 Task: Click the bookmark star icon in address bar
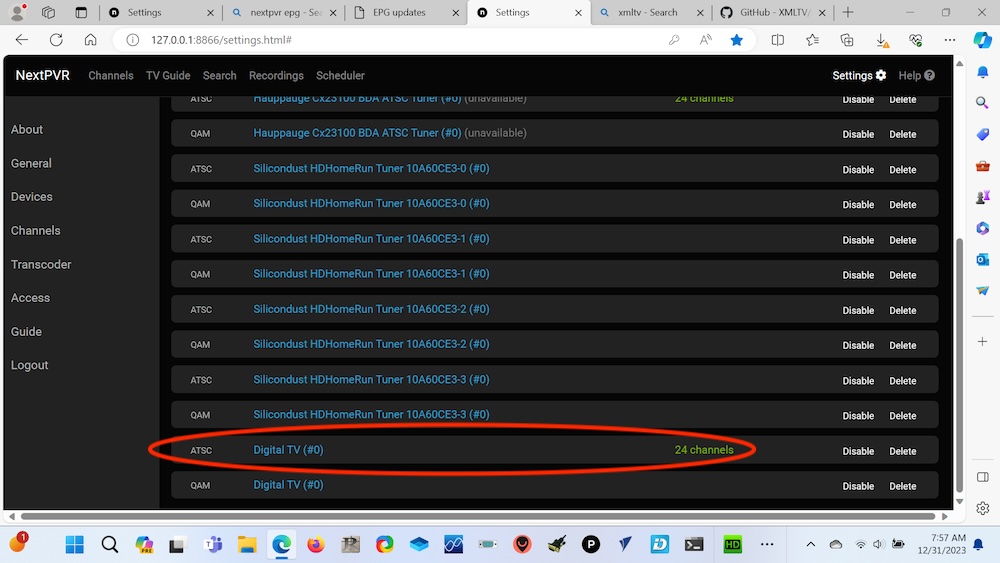click(x=736, y=40)
